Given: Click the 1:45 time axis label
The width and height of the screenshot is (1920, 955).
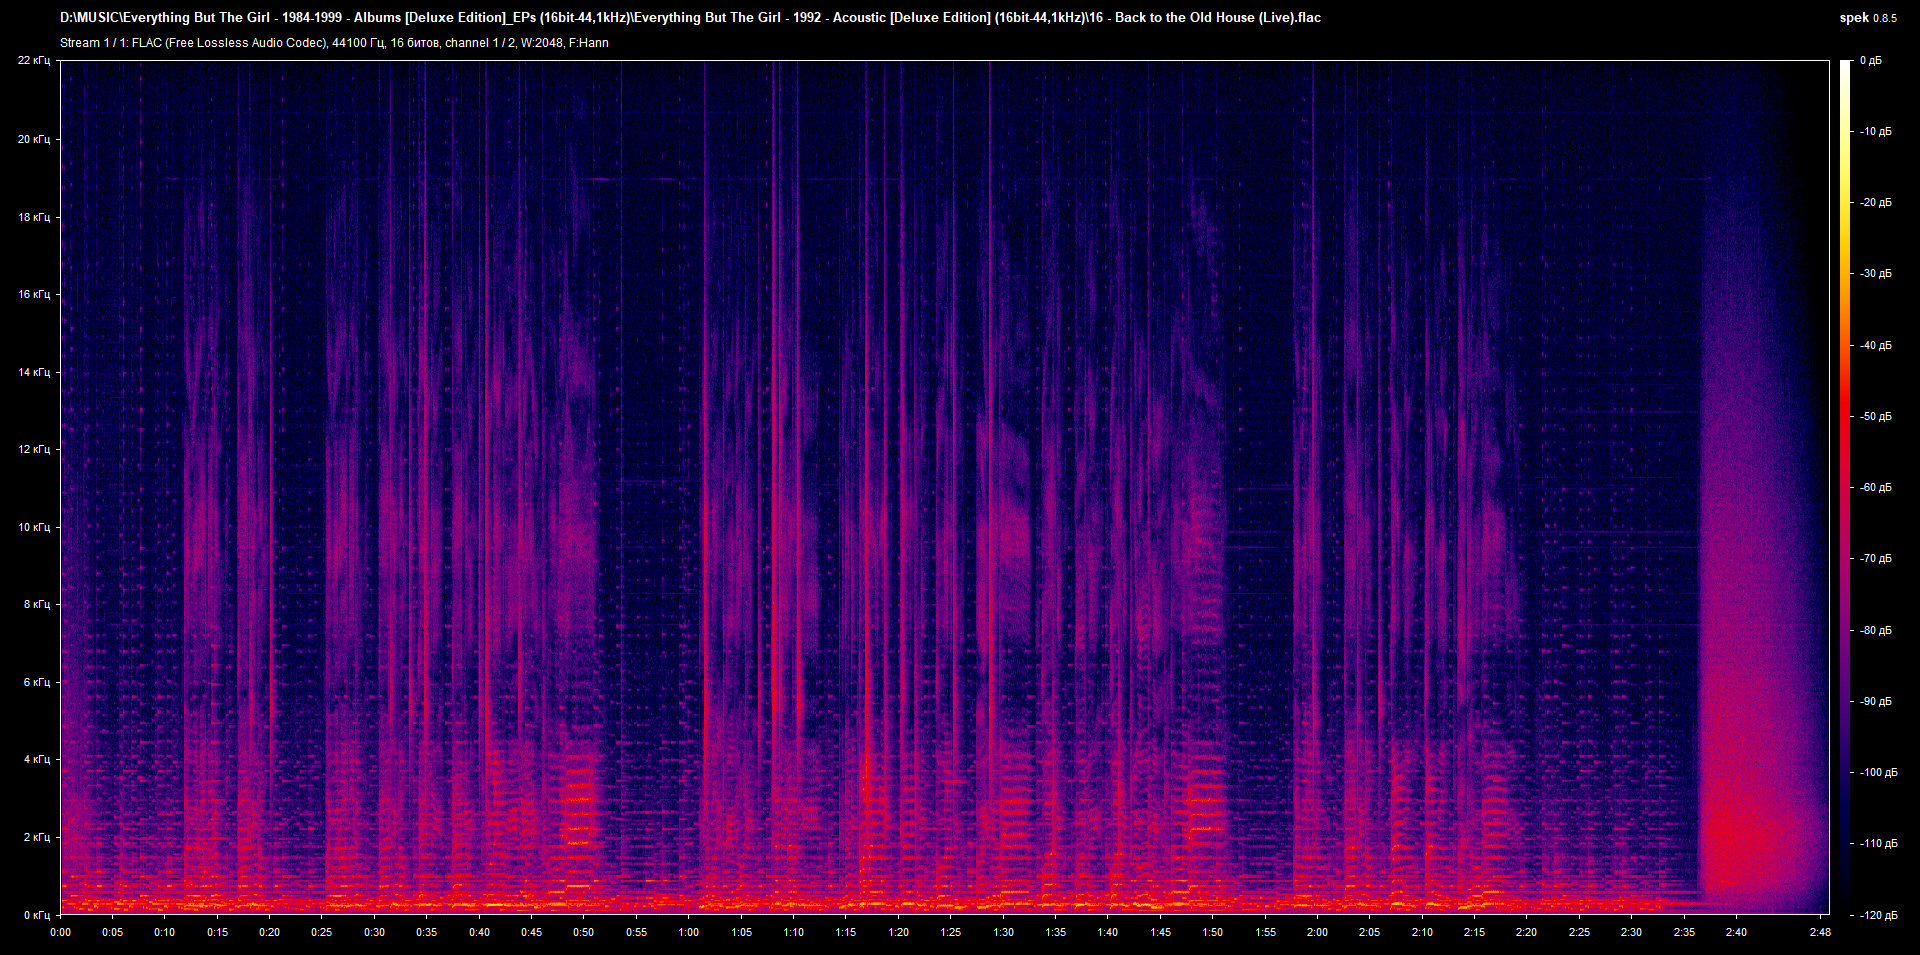Looking at the screenshot, I should click(x=1160, y=932).
